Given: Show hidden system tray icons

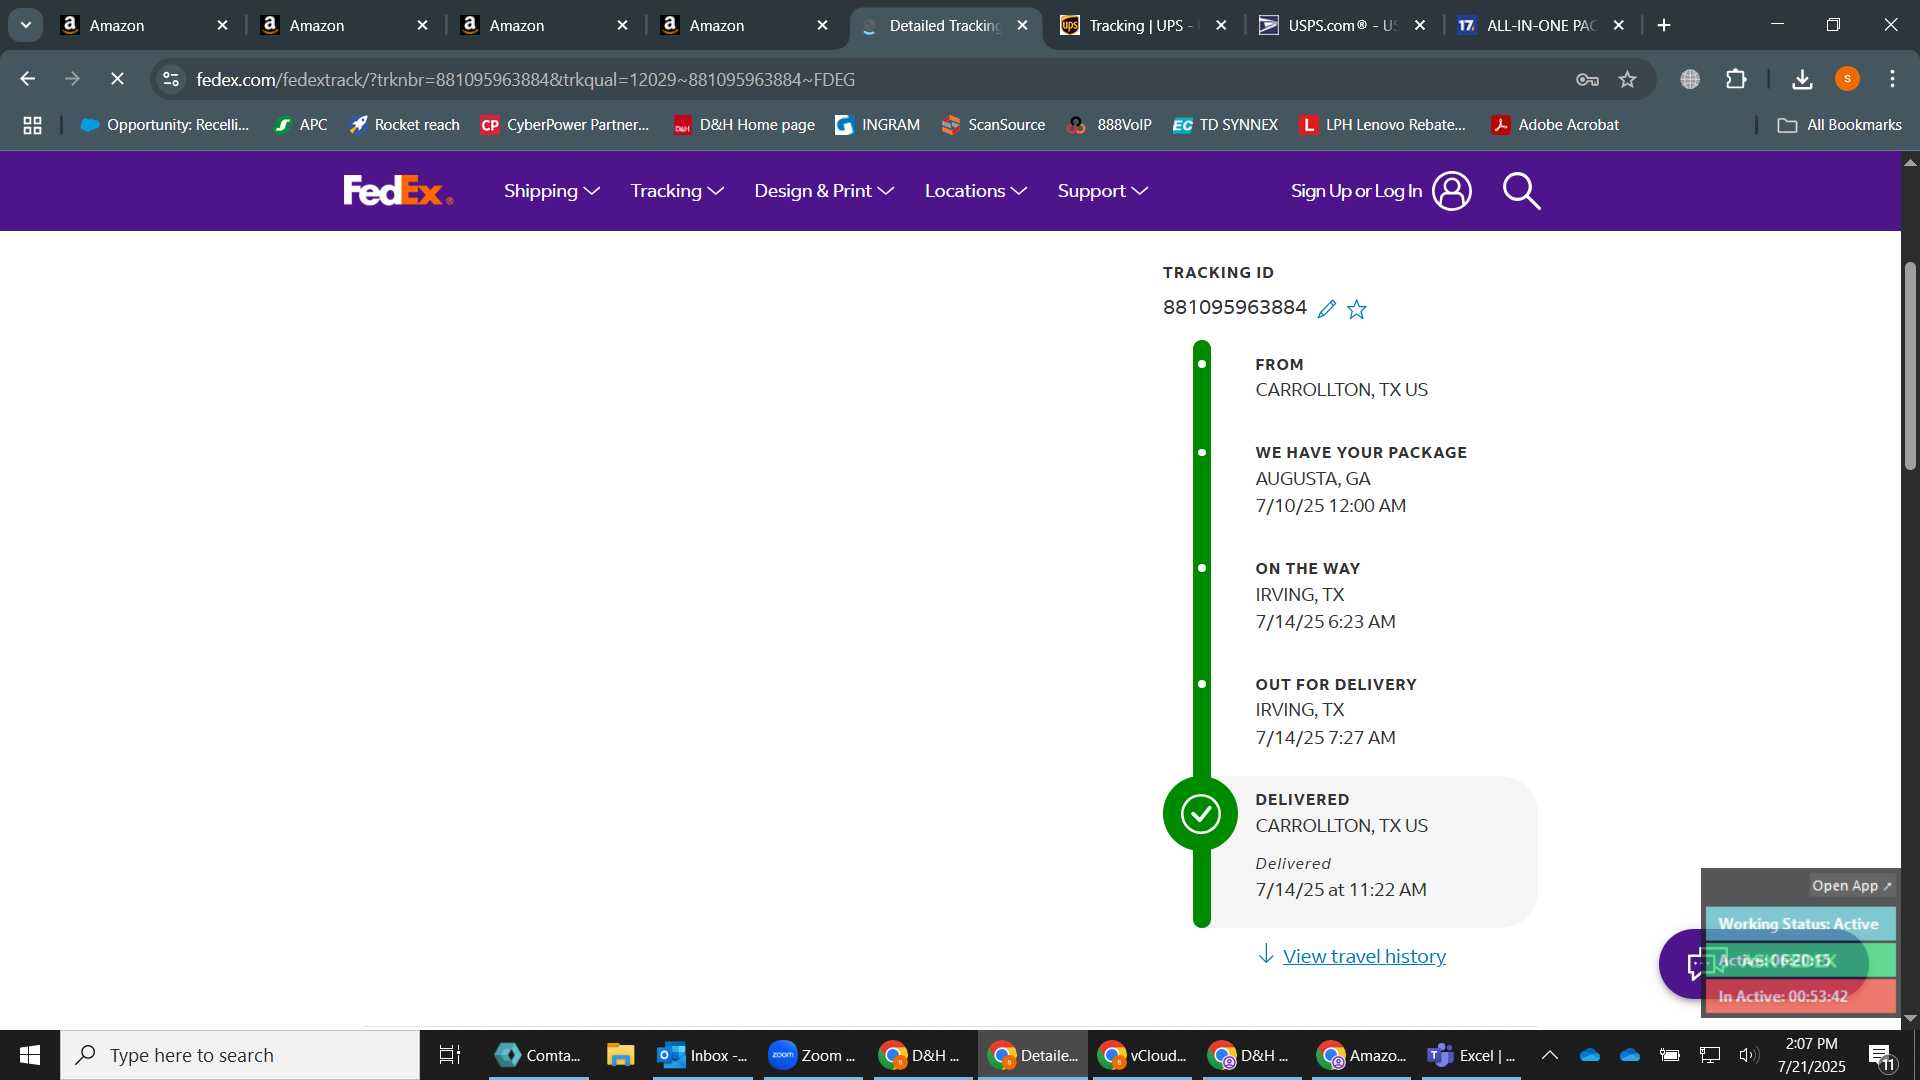Looking at the screenshot, I should click(x=1549, y=1055).
